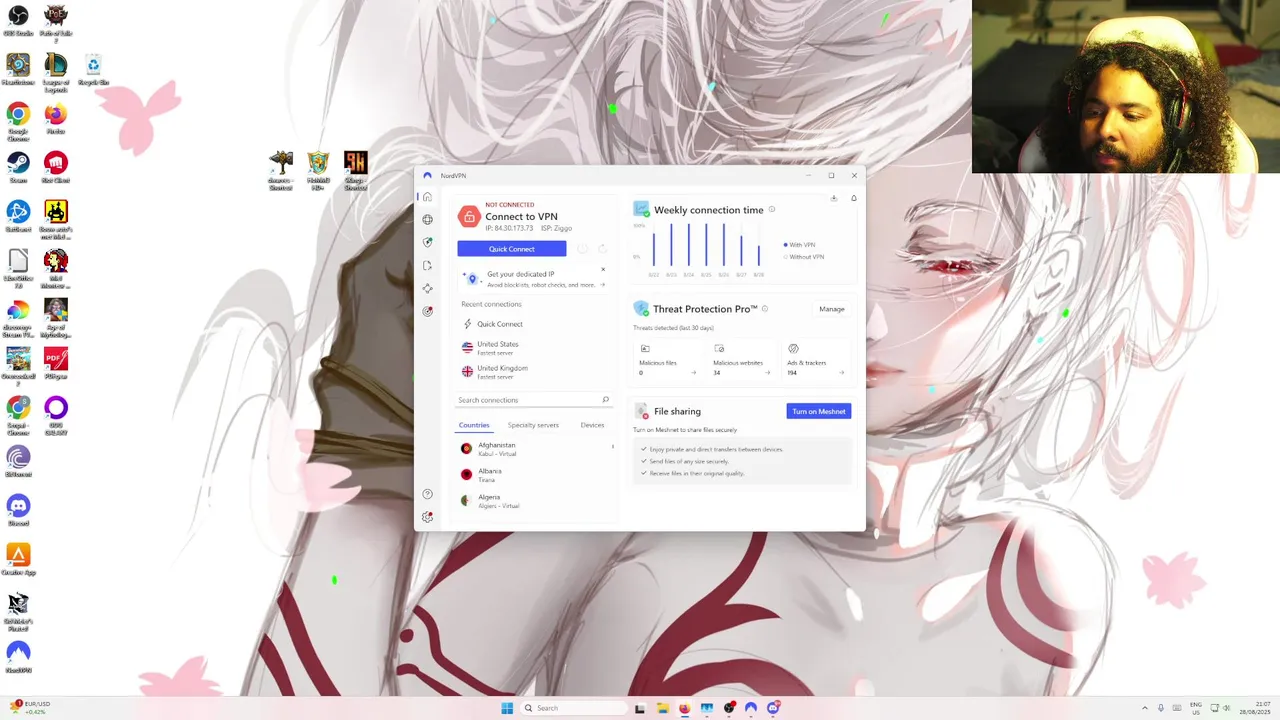The image size is (1280, 720).
Task: Open File Explorer from the taskbar
Action: click(662, 708)
